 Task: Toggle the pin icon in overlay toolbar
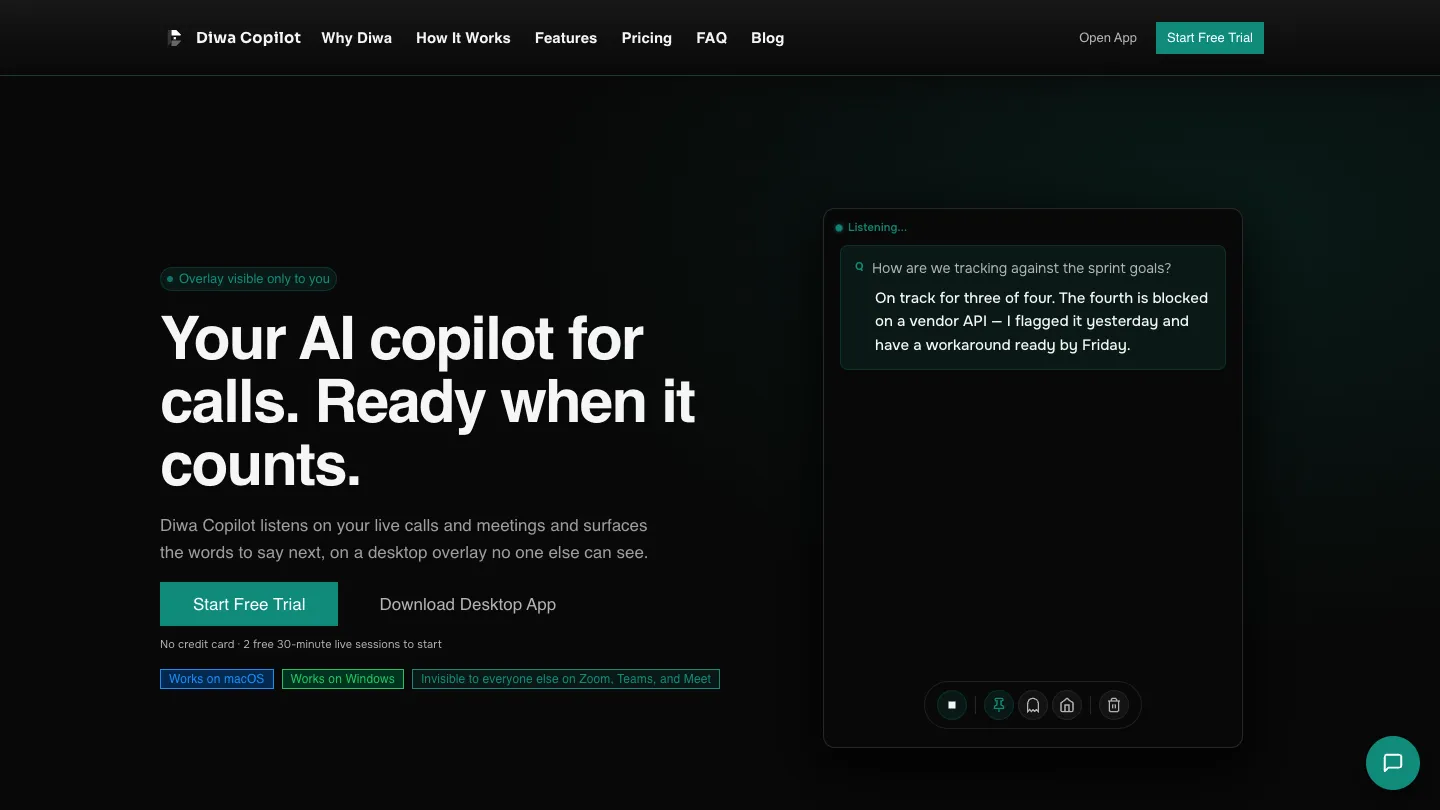998,705
